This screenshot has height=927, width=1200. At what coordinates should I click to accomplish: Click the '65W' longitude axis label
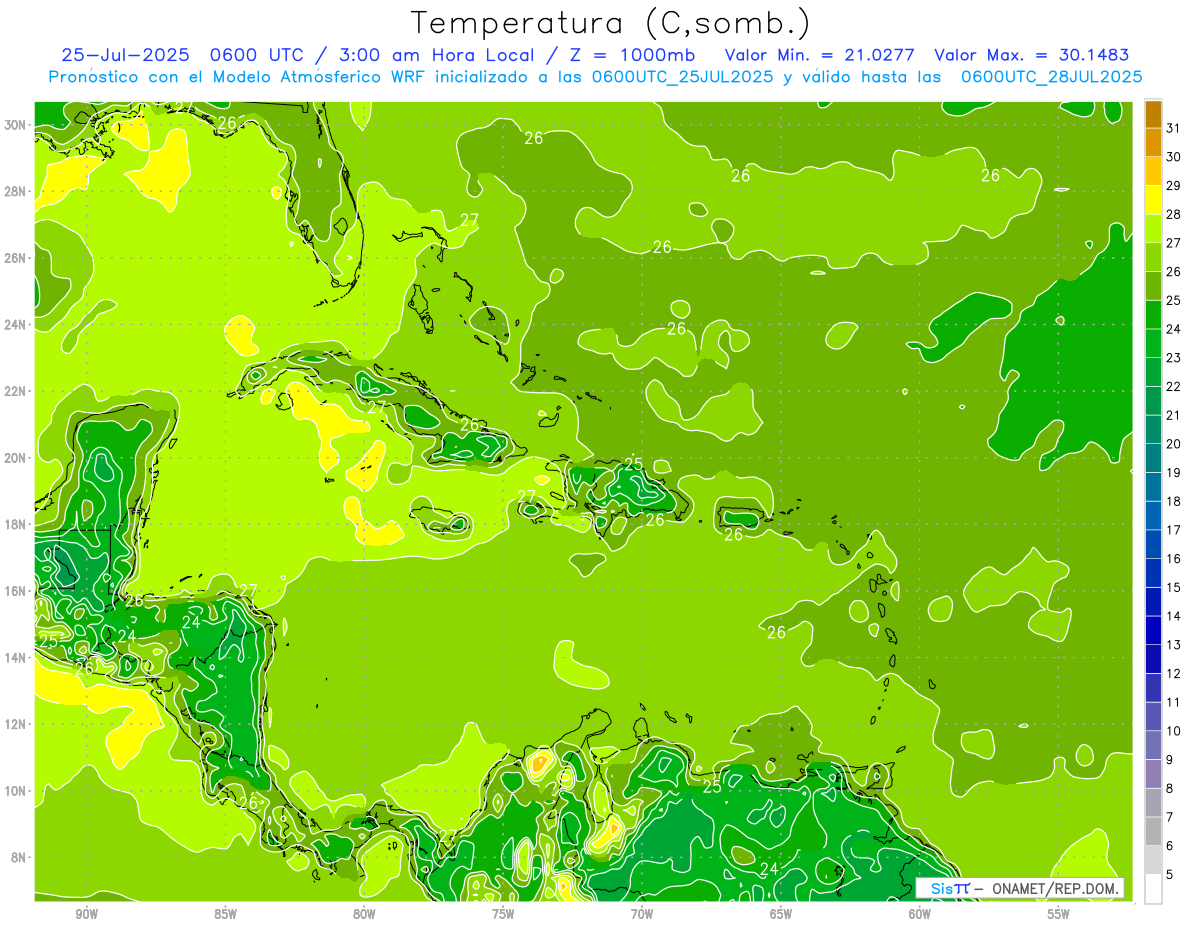781,914
